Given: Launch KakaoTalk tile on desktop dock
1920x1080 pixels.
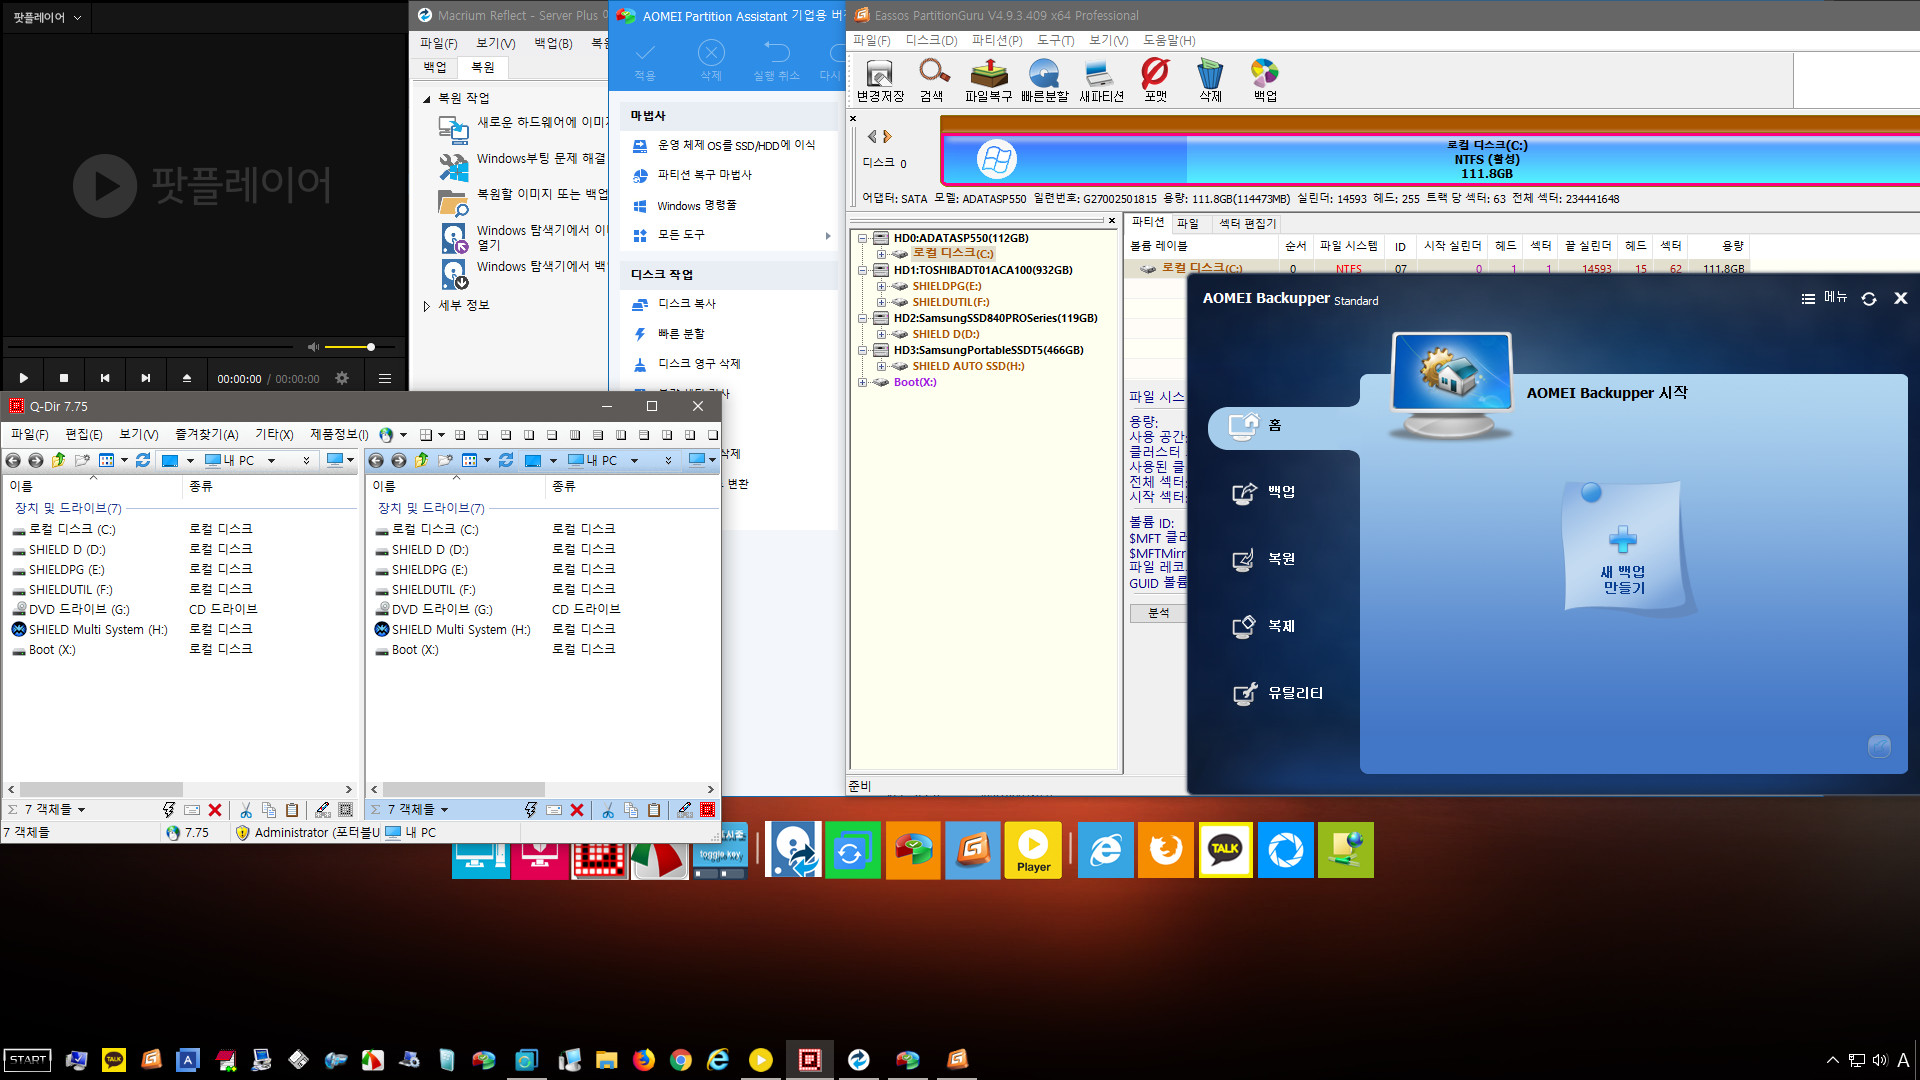Looking at the screenshot, I should (1225, 850).
